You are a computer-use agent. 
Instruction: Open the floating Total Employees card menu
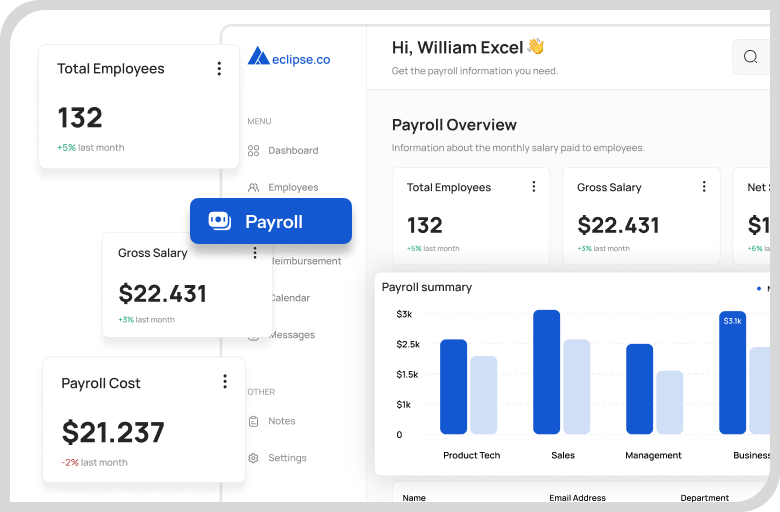(x=219, y=69)
